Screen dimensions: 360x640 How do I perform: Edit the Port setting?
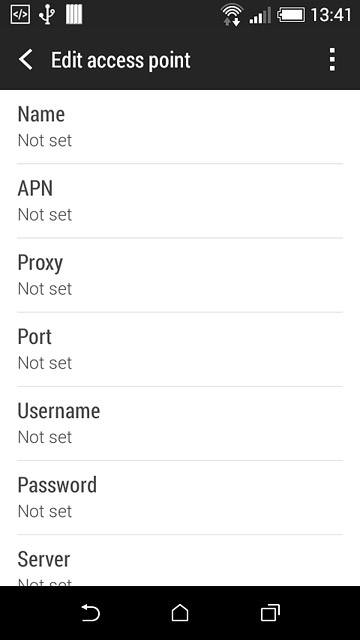point(180,349)
